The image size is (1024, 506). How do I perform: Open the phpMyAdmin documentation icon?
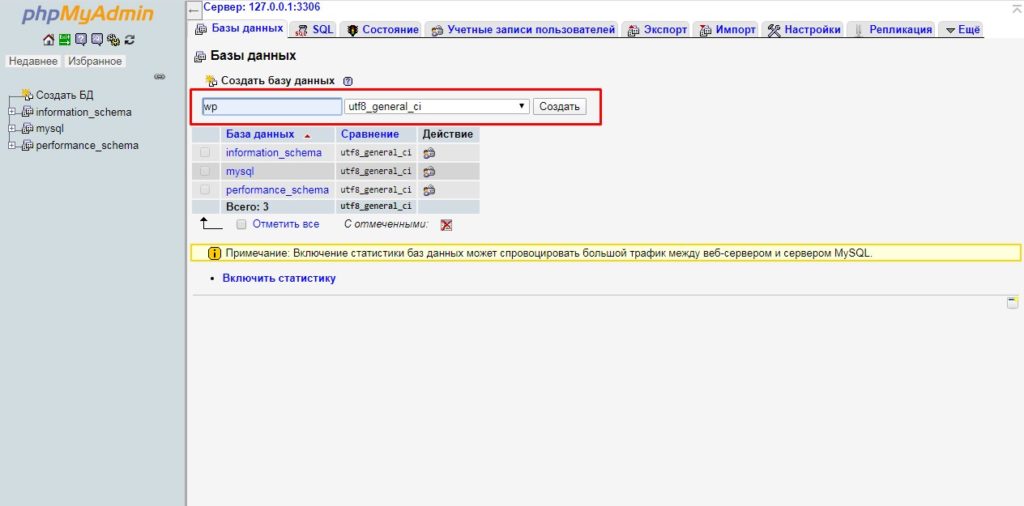81,40
